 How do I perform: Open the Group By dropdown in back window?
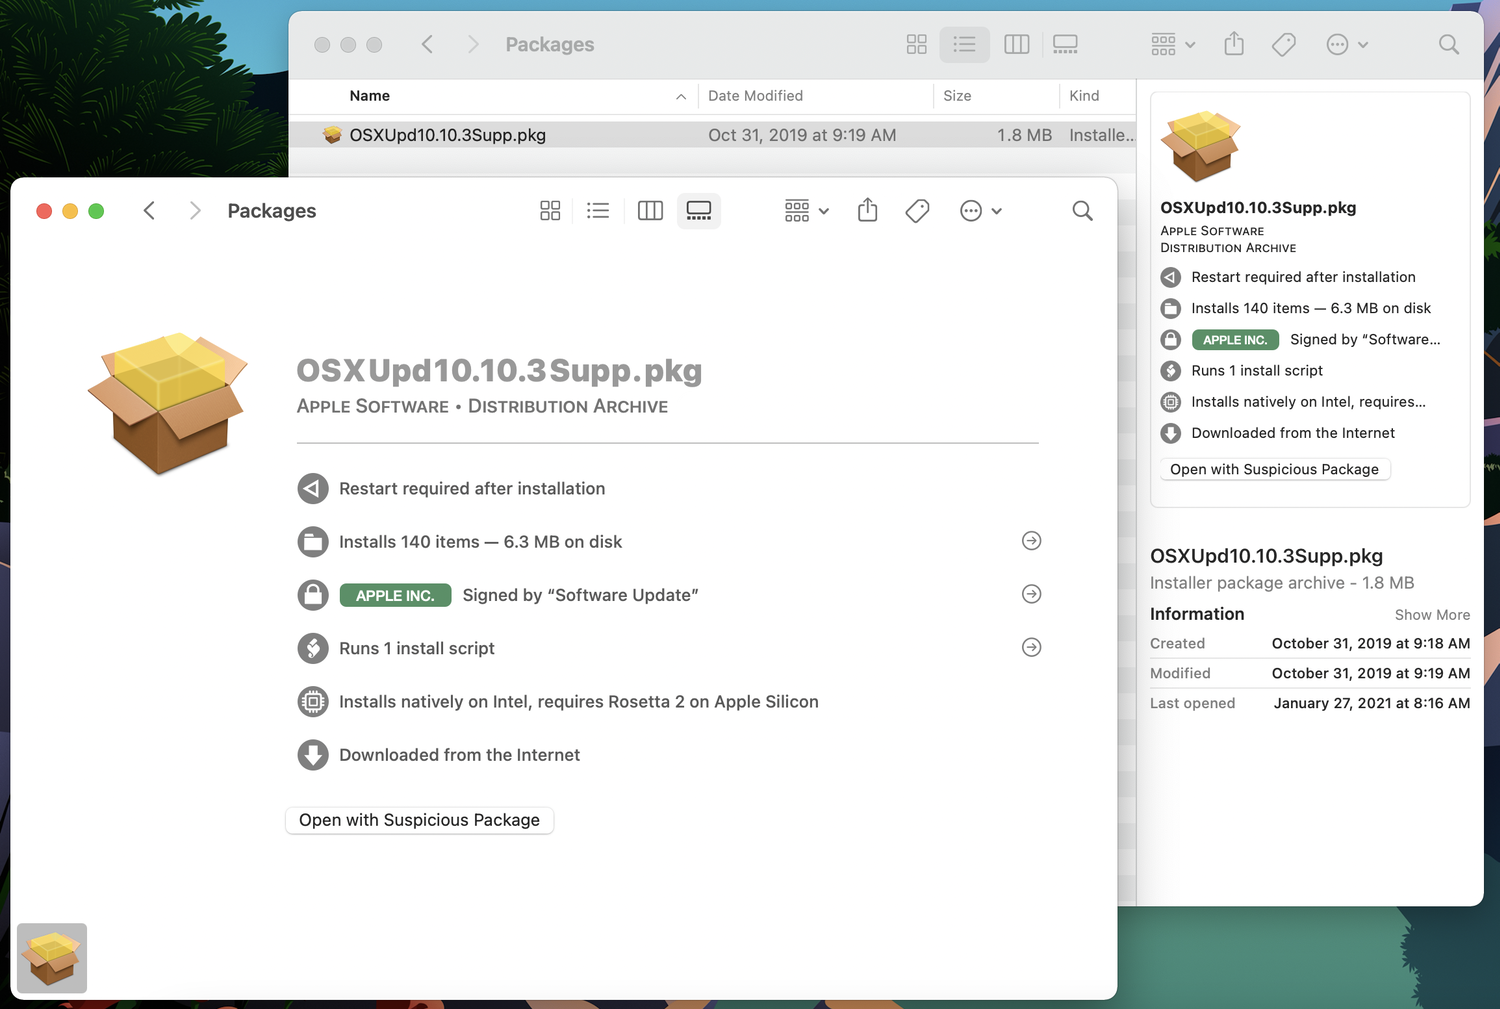pos(1172,44)
